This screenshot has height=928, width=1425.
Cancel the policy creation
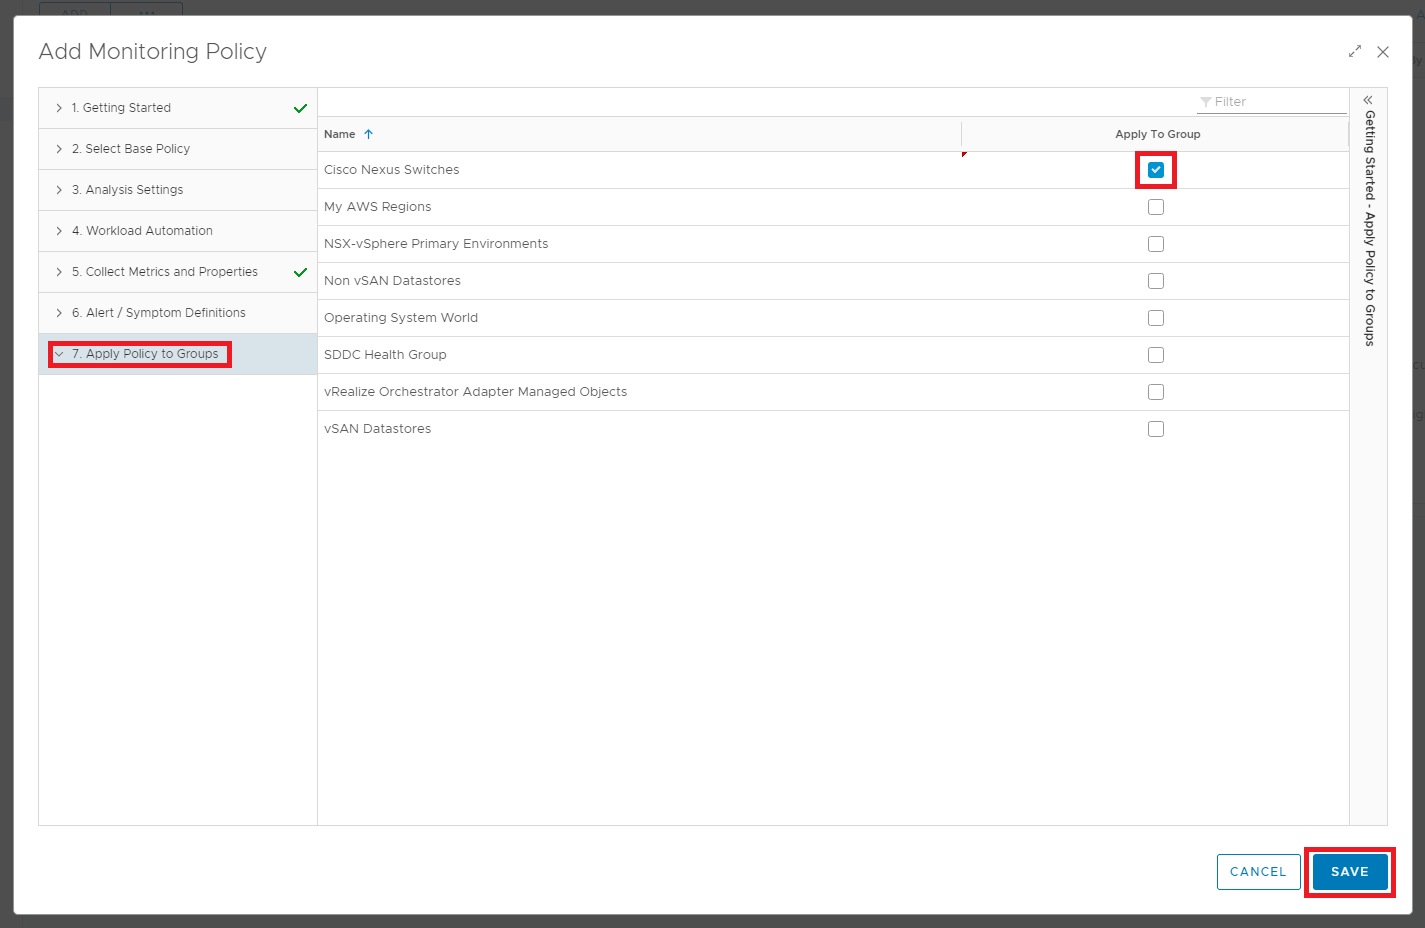coord(1258,872)
